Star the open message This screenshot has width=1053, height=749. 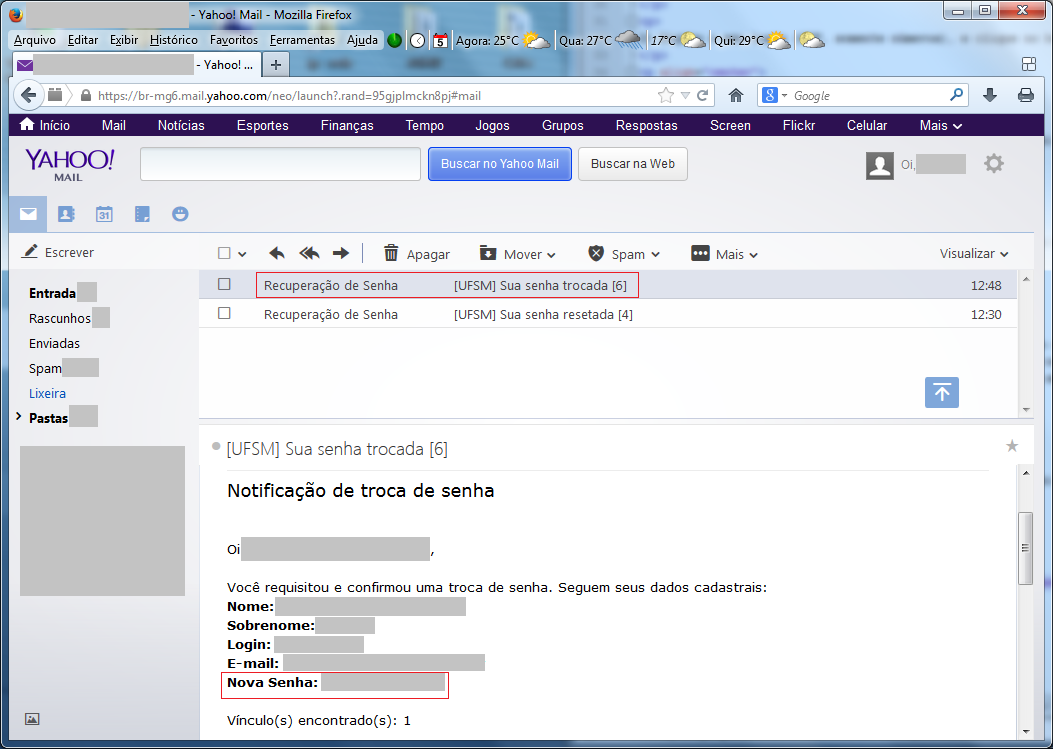click(x=1012, y=446)
